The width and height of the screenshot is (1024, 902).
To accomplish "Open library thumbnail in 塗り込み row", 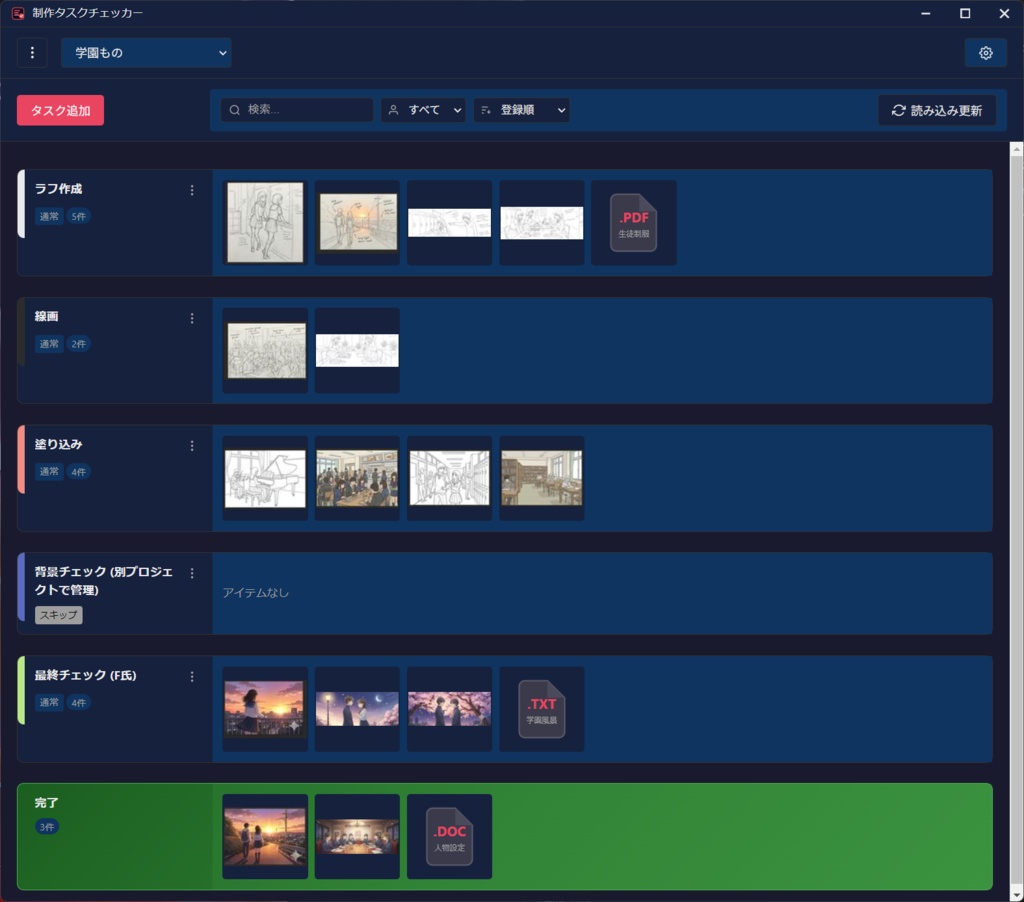I will tap(541, 478).
